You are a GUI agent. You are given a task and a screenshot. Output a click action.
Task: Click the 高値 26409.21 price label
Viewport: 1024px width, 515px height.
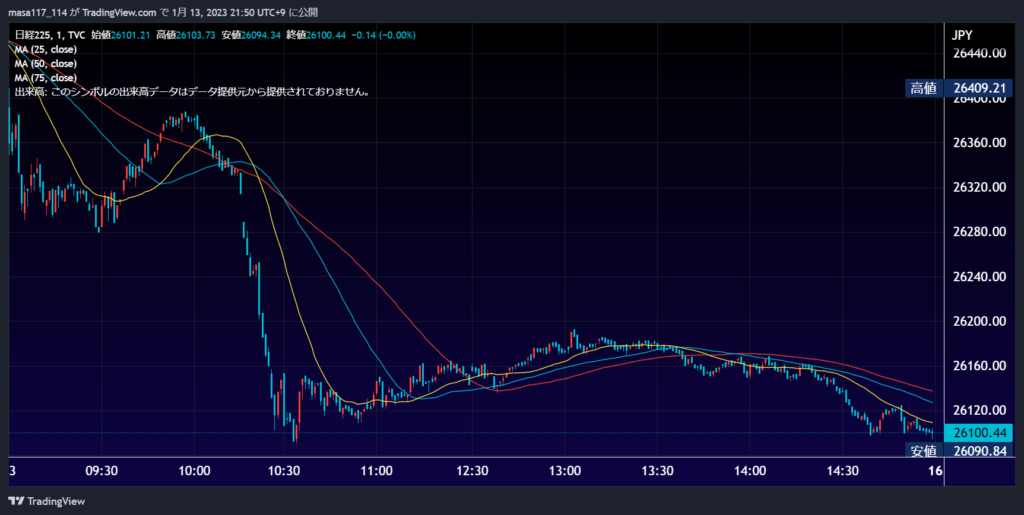point(959,88)
